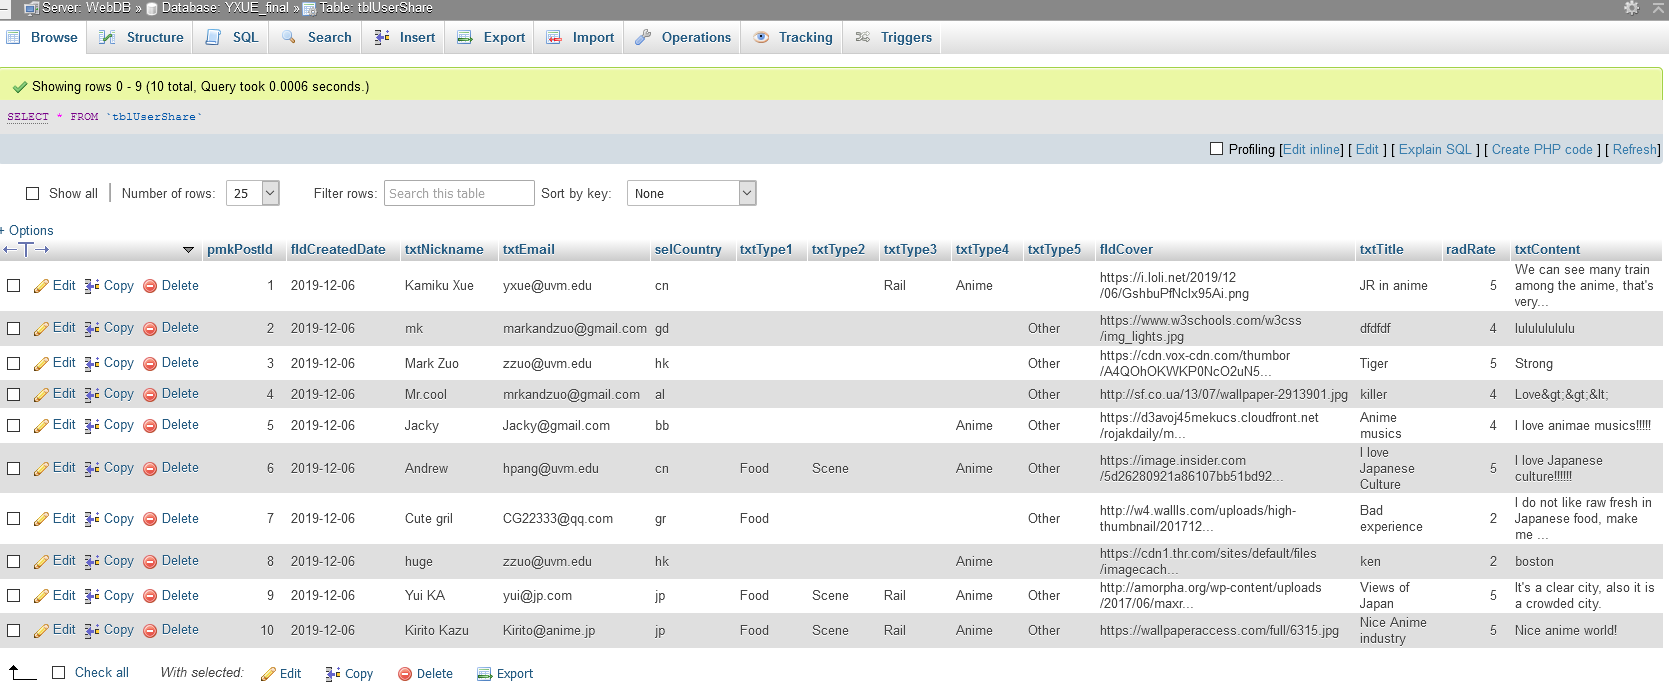Click the red Delete icon beside With selected
Screen dimensions: 1669x689
pyautogui.click(x=405, y=674)
